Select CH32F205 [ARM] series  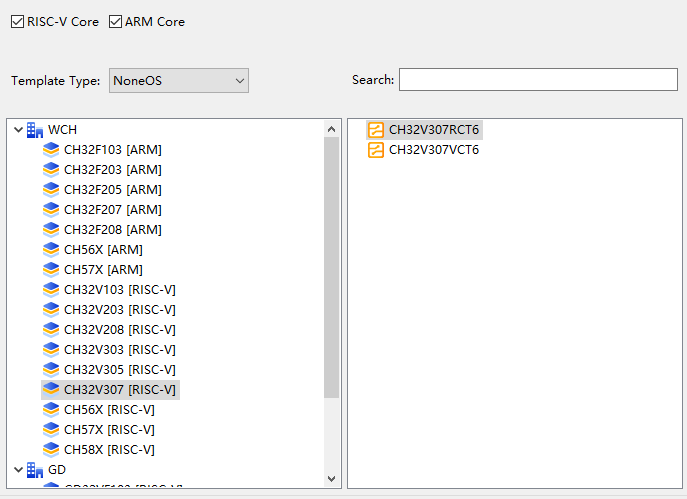coord(113,190)
